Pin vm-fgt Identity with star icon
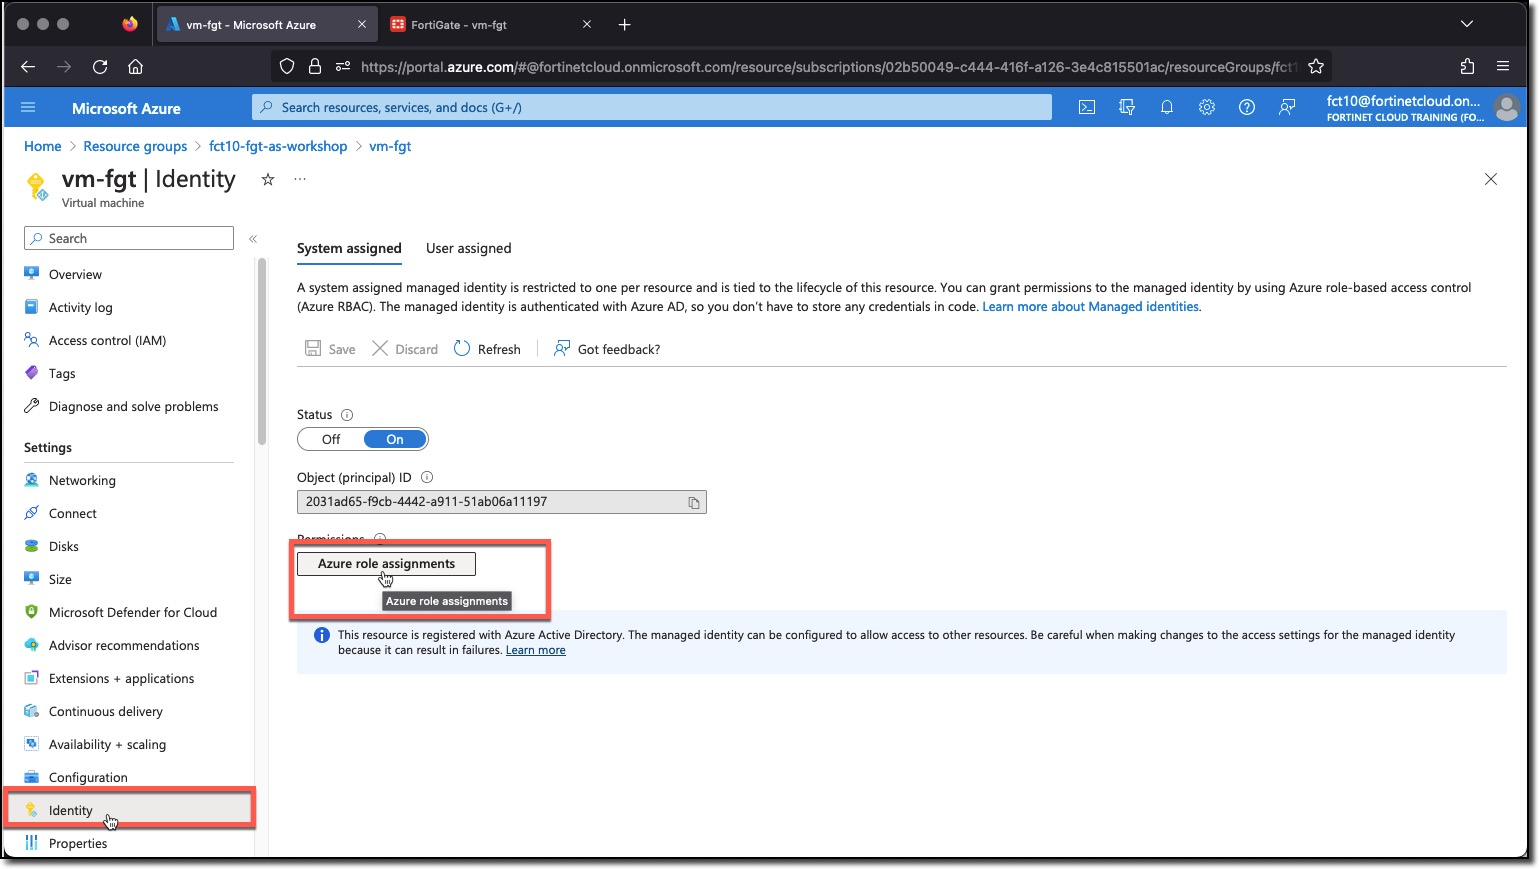The height and width of the screenshot is (869, 1539). 268,179
